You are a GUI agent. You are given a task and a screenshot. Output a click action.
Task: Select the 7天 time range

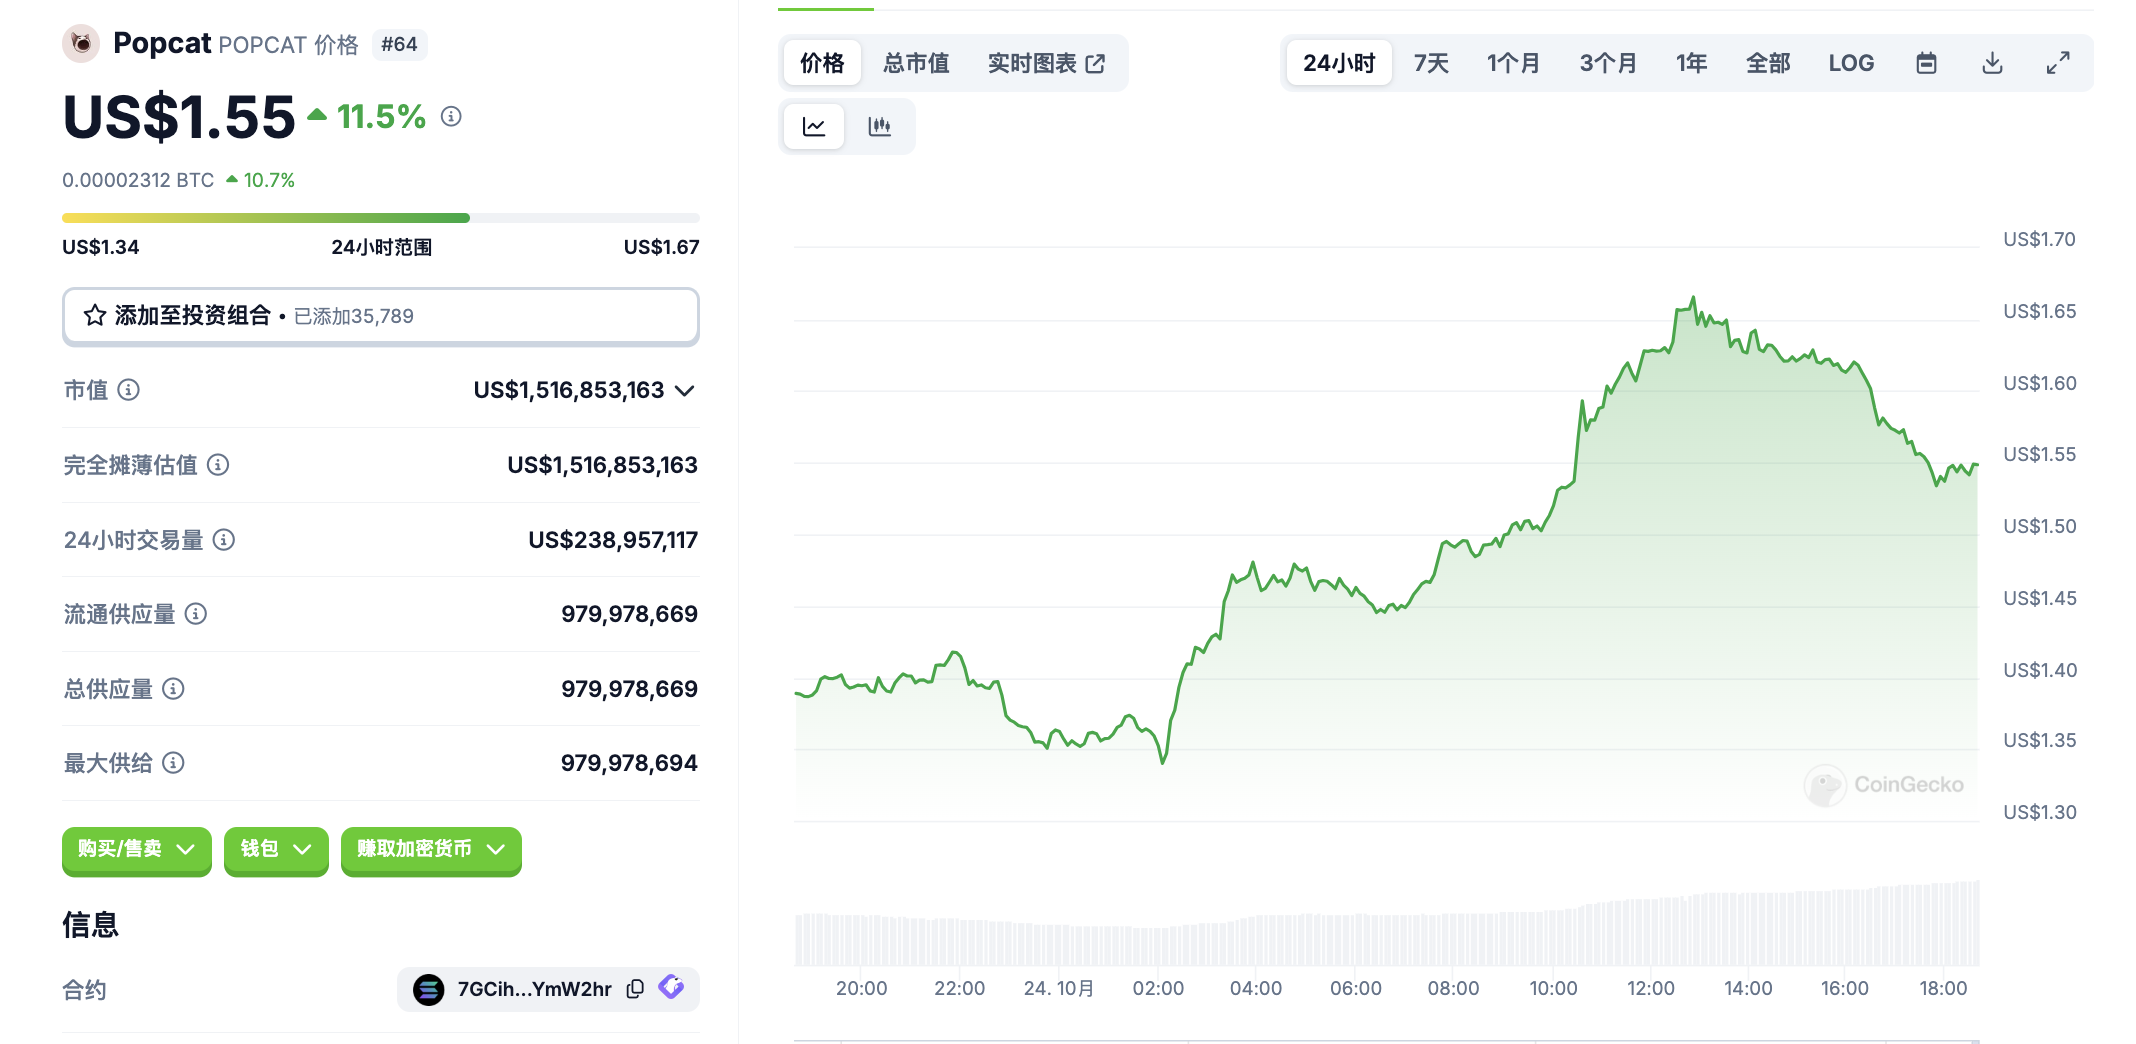[x=1431, y=64]
